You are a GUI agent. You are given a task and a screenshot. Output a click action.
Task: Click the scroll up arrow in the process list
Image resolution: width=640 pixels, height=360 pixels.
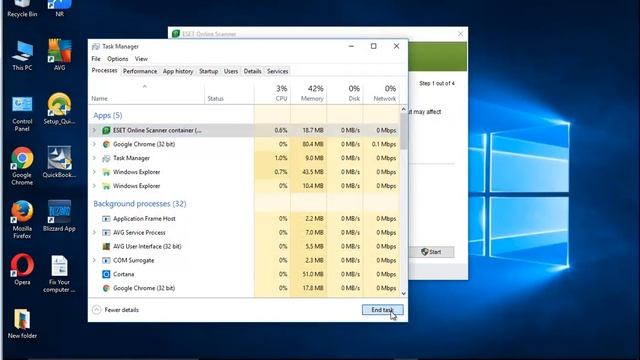pyautogui.click(x=404, y=109)
